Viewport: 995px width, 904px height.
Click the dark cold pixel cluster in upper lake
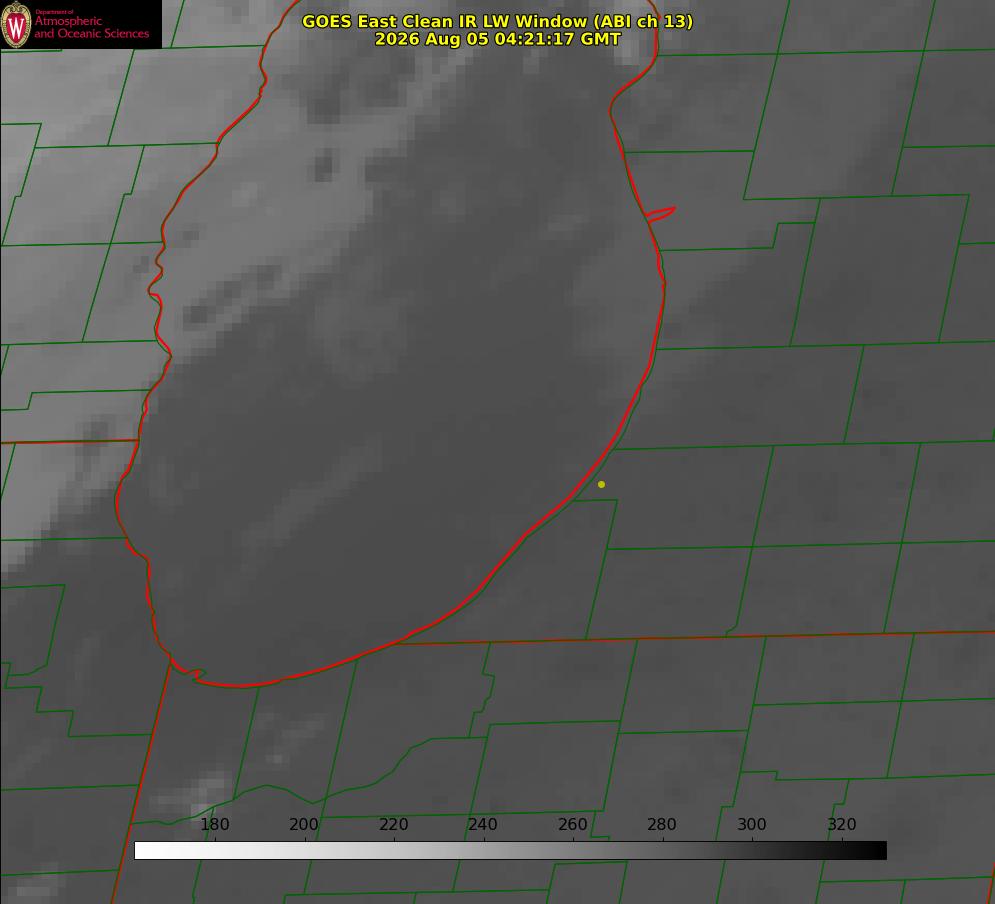coord(324,167)
